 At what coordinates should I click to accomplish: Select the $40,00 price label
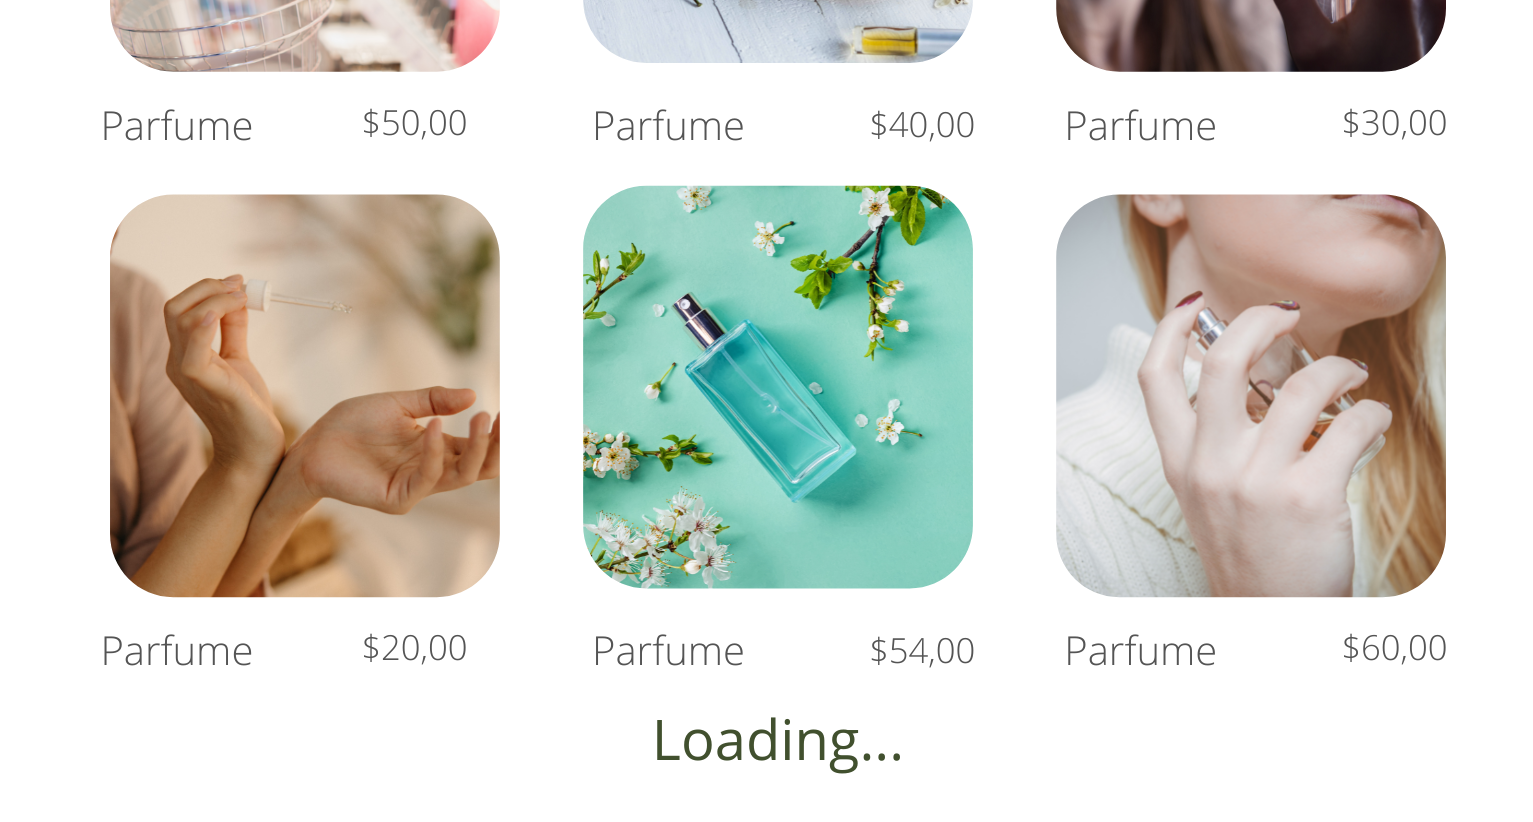[x=922, y=125]
